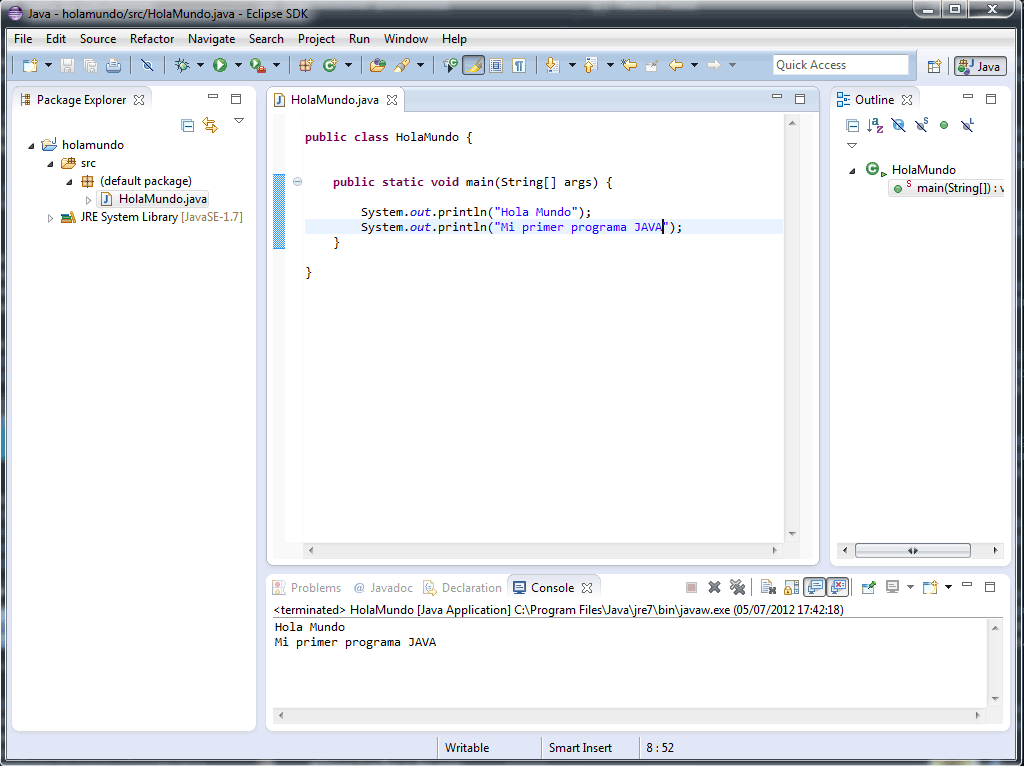The image size is (1024, 766).
Task: Click the Save icon in the toolbar
Action: coord(68,65)
